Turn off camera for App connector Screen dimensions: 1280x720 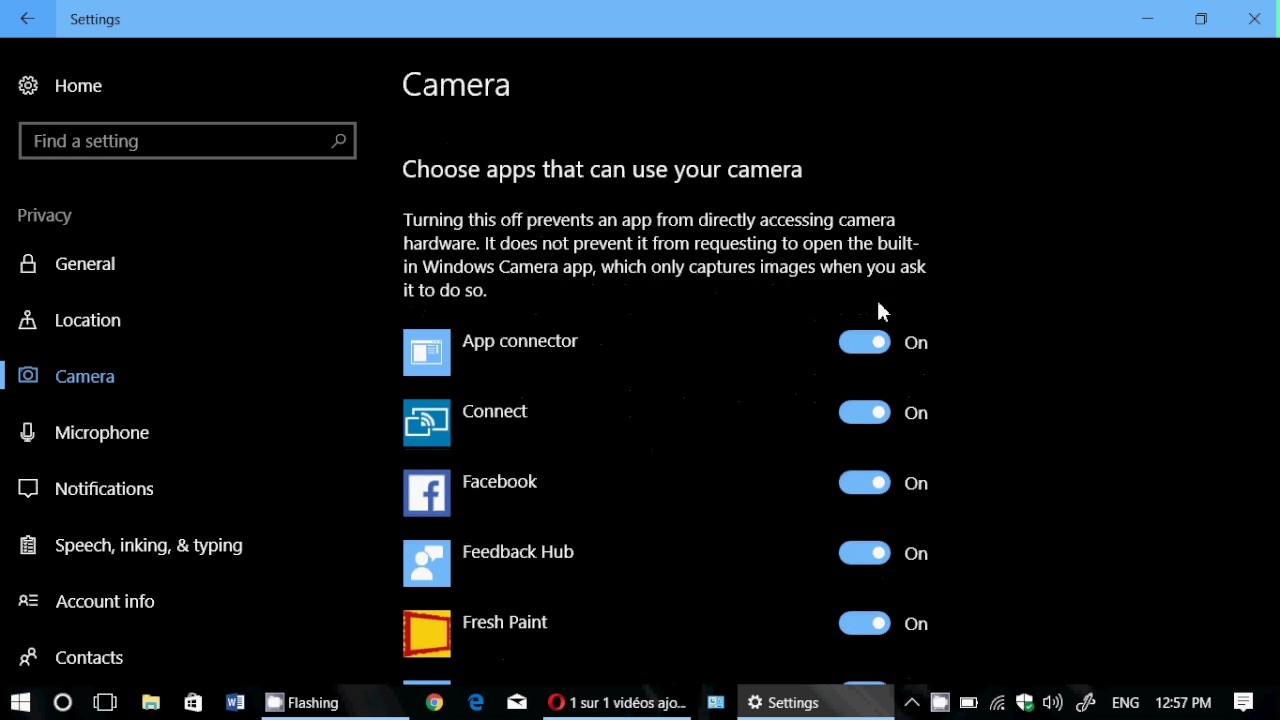(865, 342)
